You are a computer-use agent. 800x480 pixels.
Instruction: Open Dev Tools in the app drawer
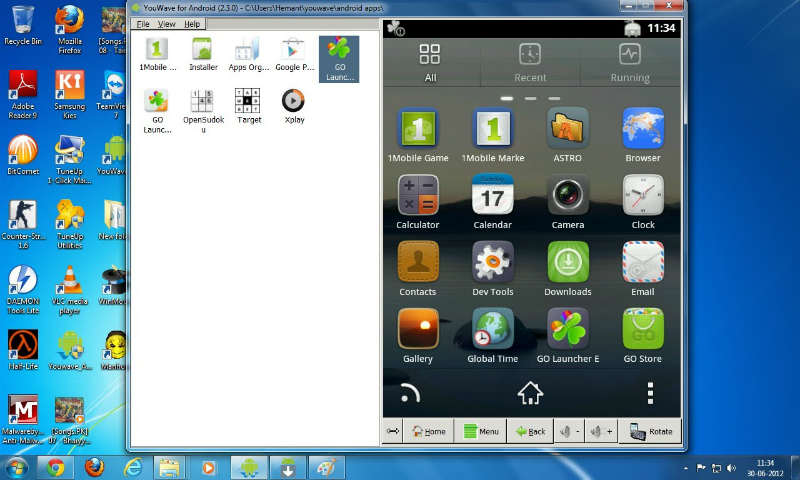(x=492, y=263)
